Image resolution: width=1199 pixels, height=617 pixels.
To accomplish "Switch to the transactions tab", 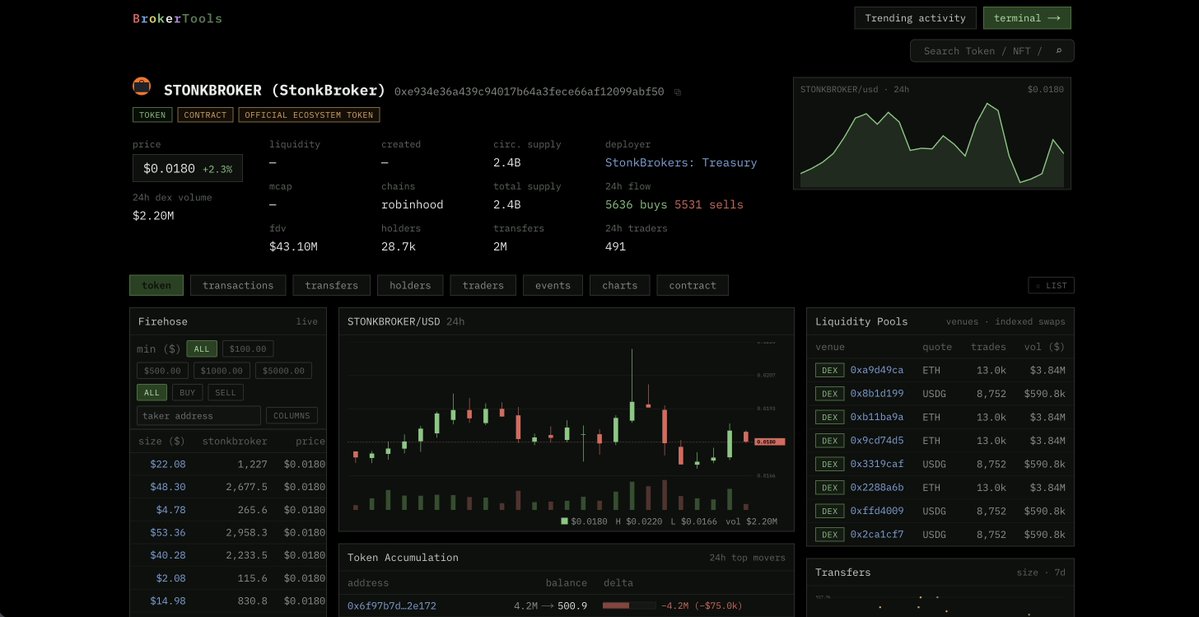I will point(238,285).
